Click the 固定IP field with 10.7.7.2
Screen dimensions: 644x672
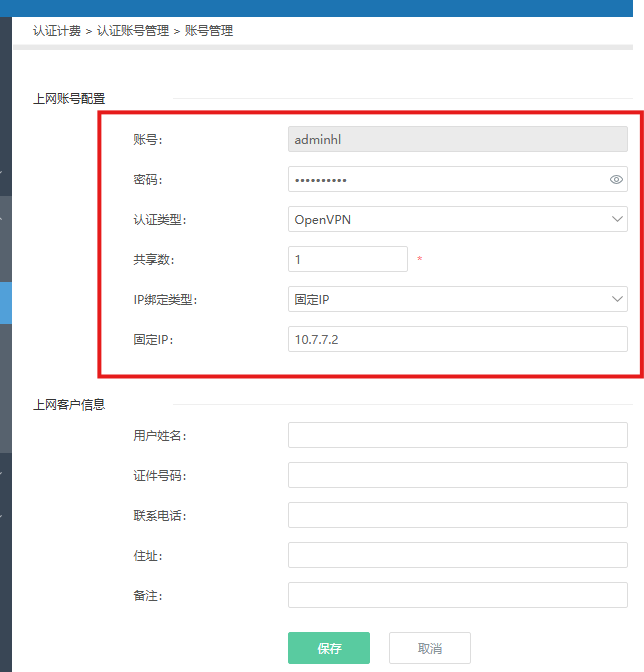pos(458,339)
